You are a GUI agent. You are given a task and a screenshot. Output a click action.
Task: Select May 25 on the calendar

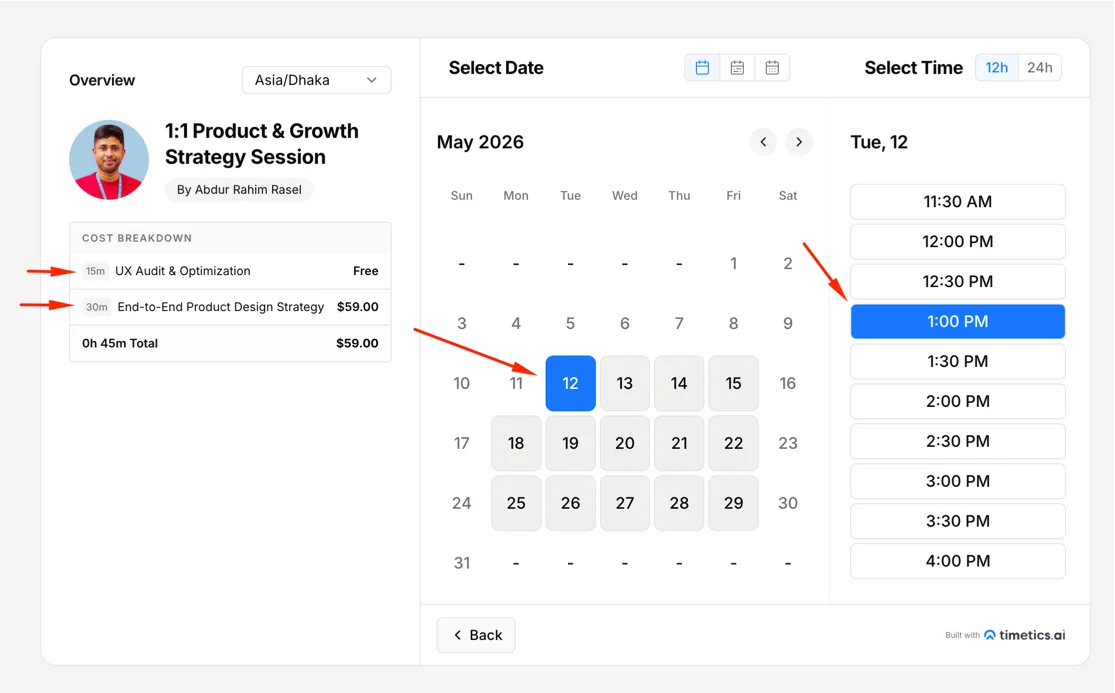pos(516,503)
